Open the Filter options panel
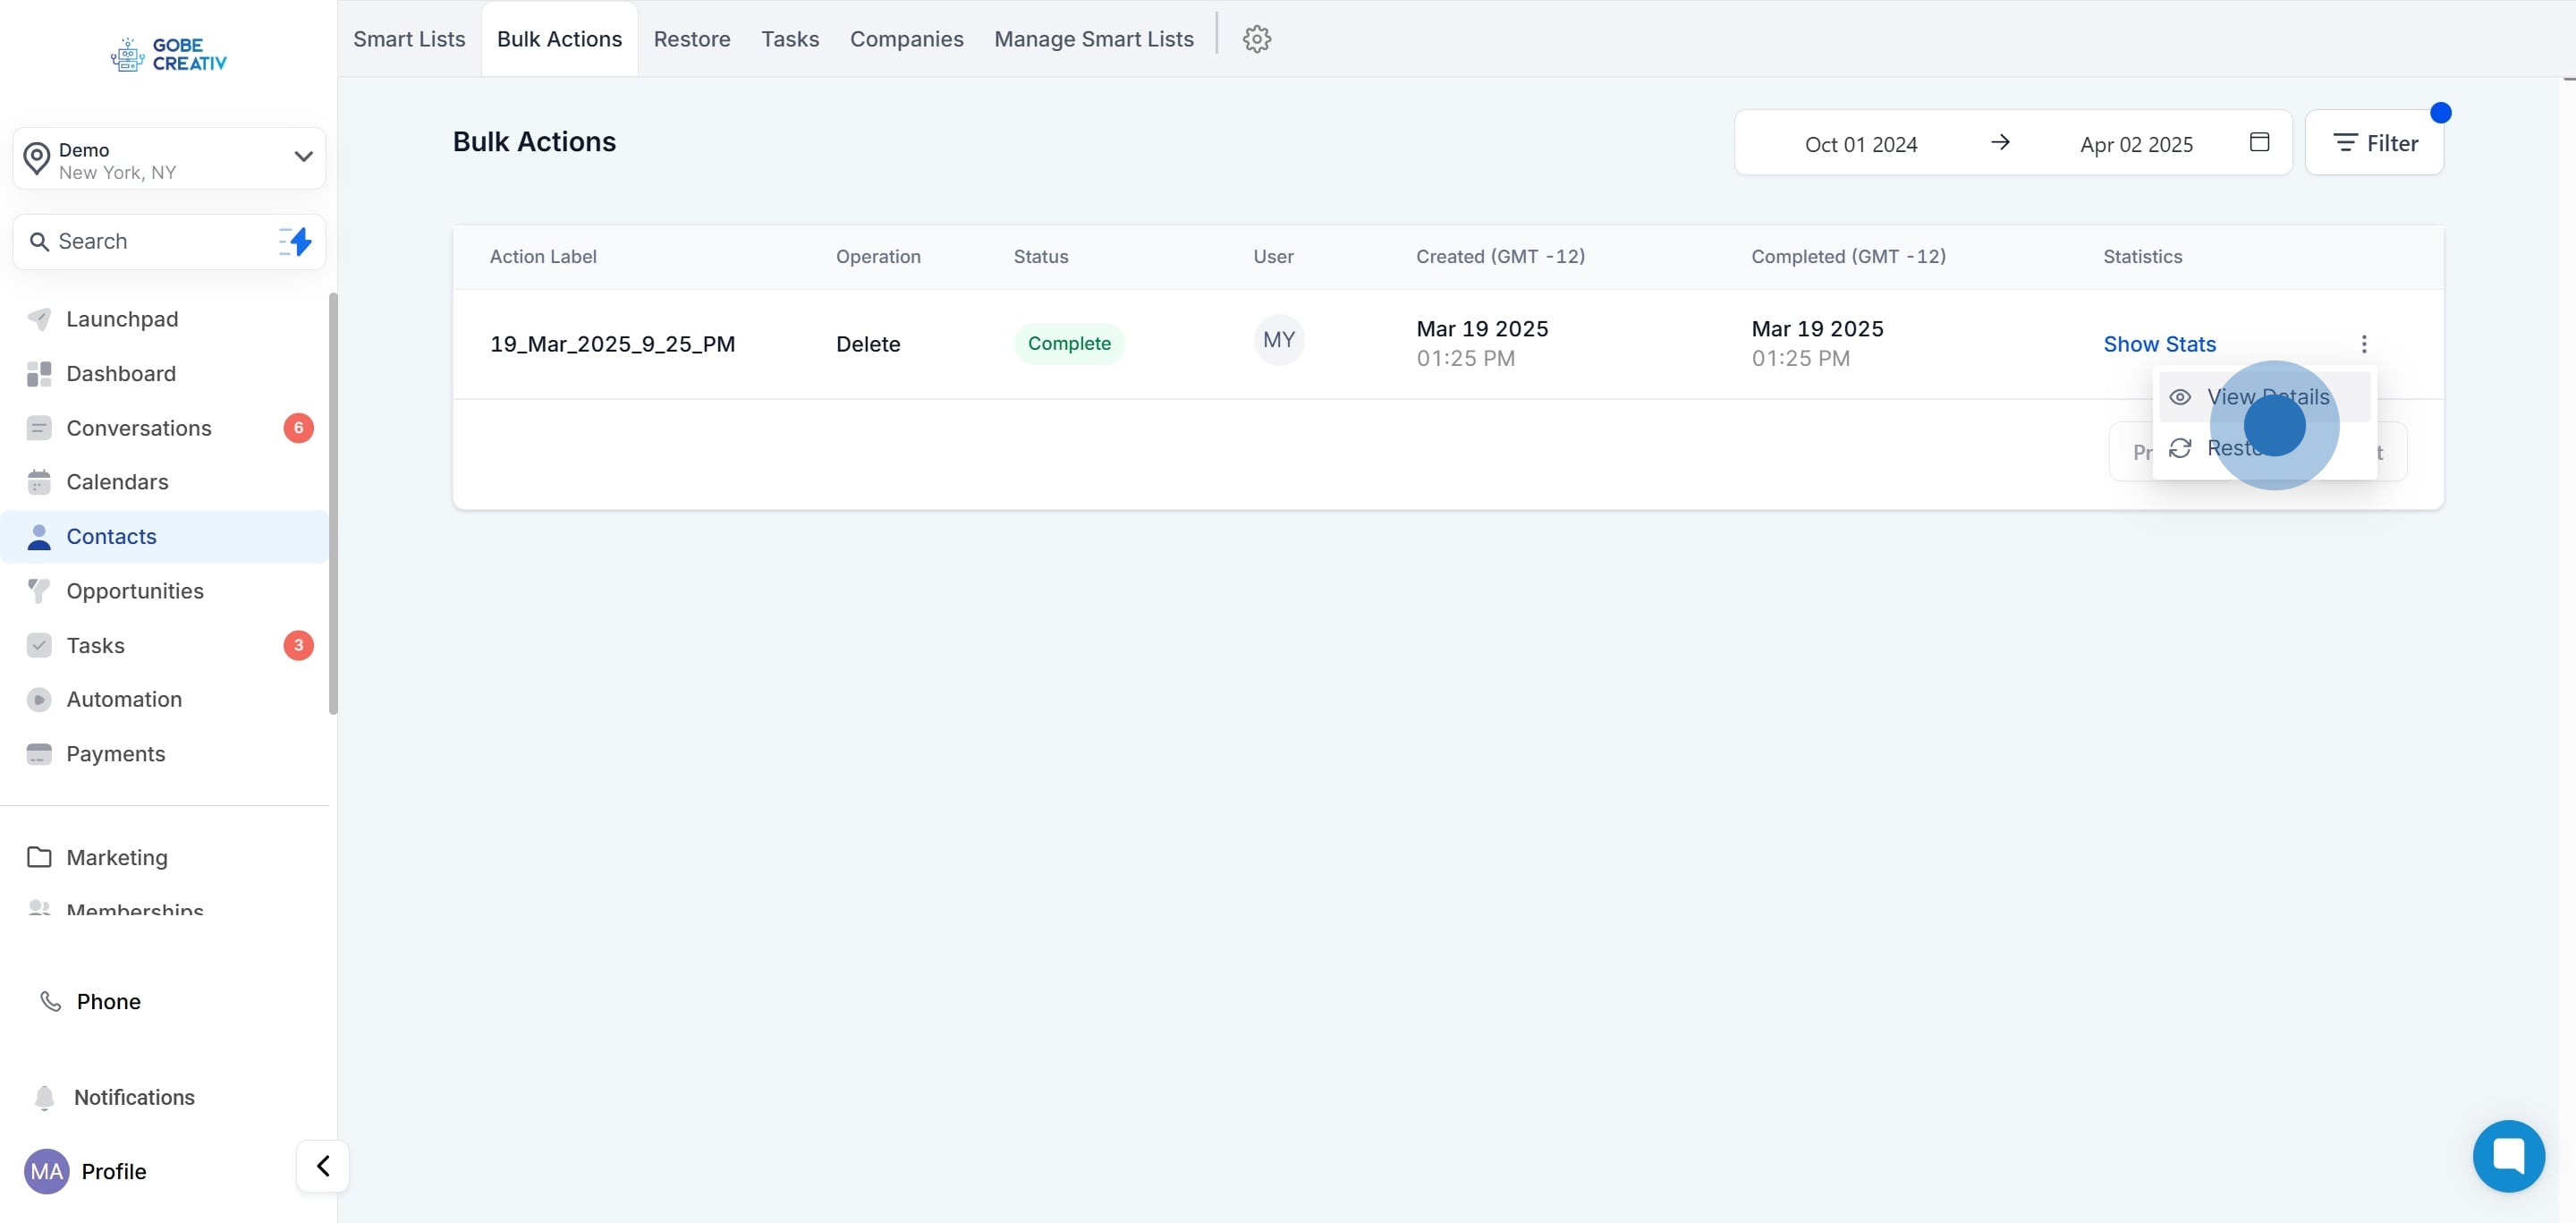2576x1223 pixels. point(2374,143)
